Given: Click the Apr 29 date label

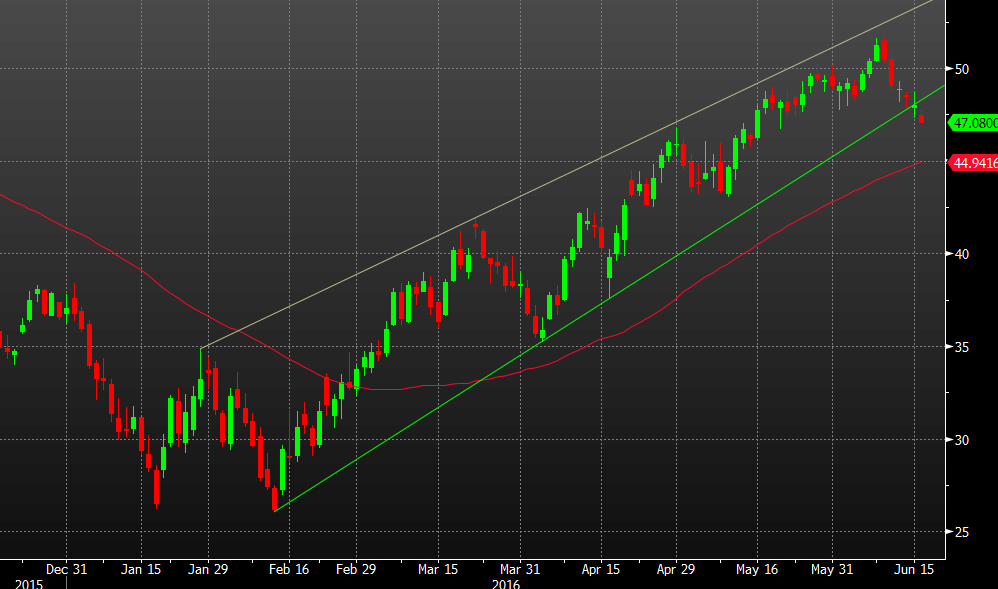Looking at the screenshot, I should coord(676,569).
